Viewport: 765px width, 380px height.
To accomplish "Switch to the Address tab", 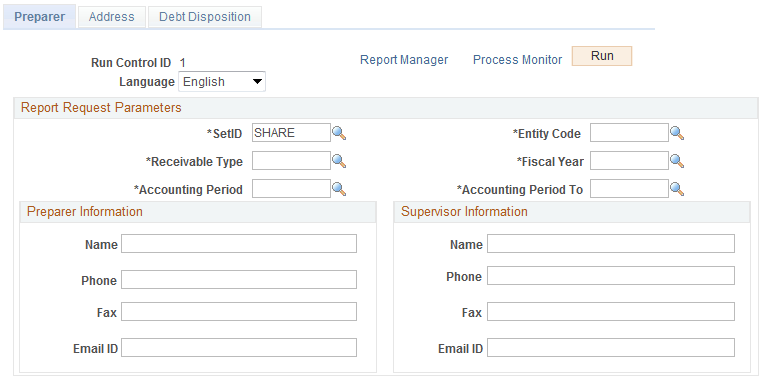I will pos(112,17).
